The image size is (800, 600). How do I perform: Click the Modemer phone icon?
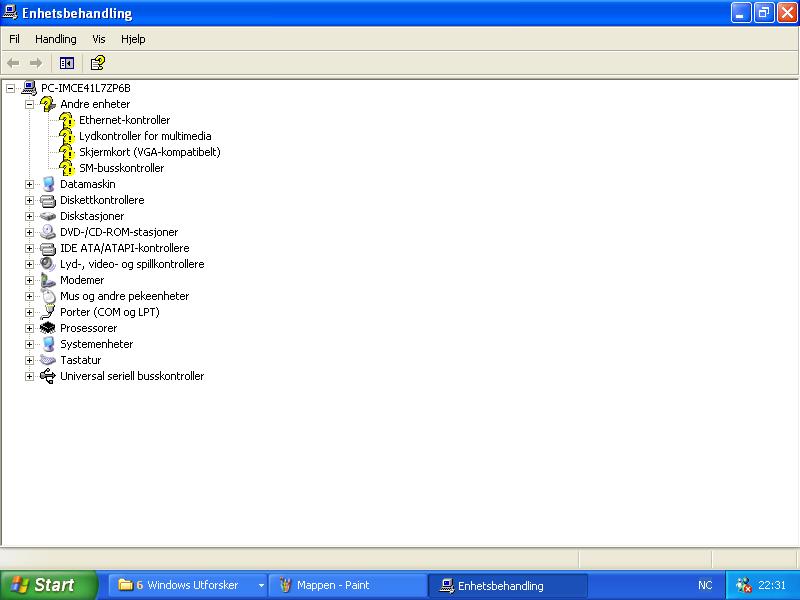pos(48,280)
